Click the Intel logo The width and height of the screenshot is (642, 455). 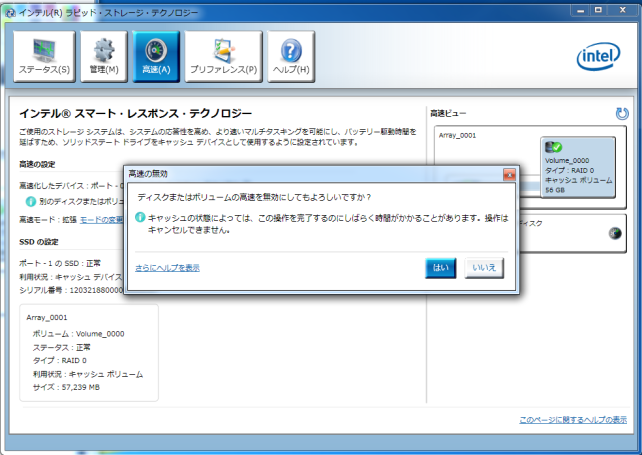coord(598,57)
